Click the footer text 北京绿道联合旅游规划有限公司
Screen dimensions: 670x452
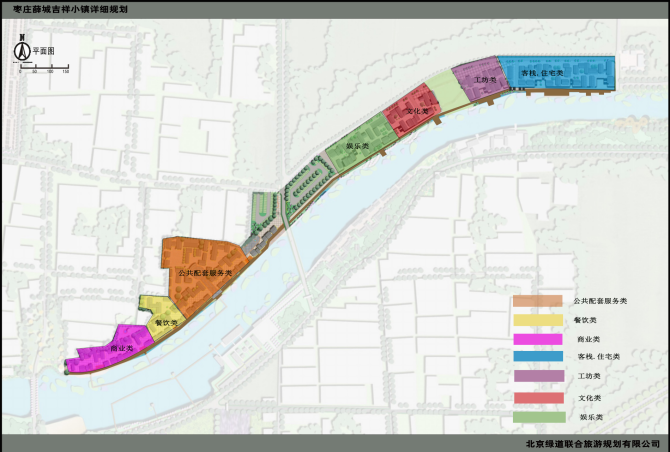(x=595, y=442)
